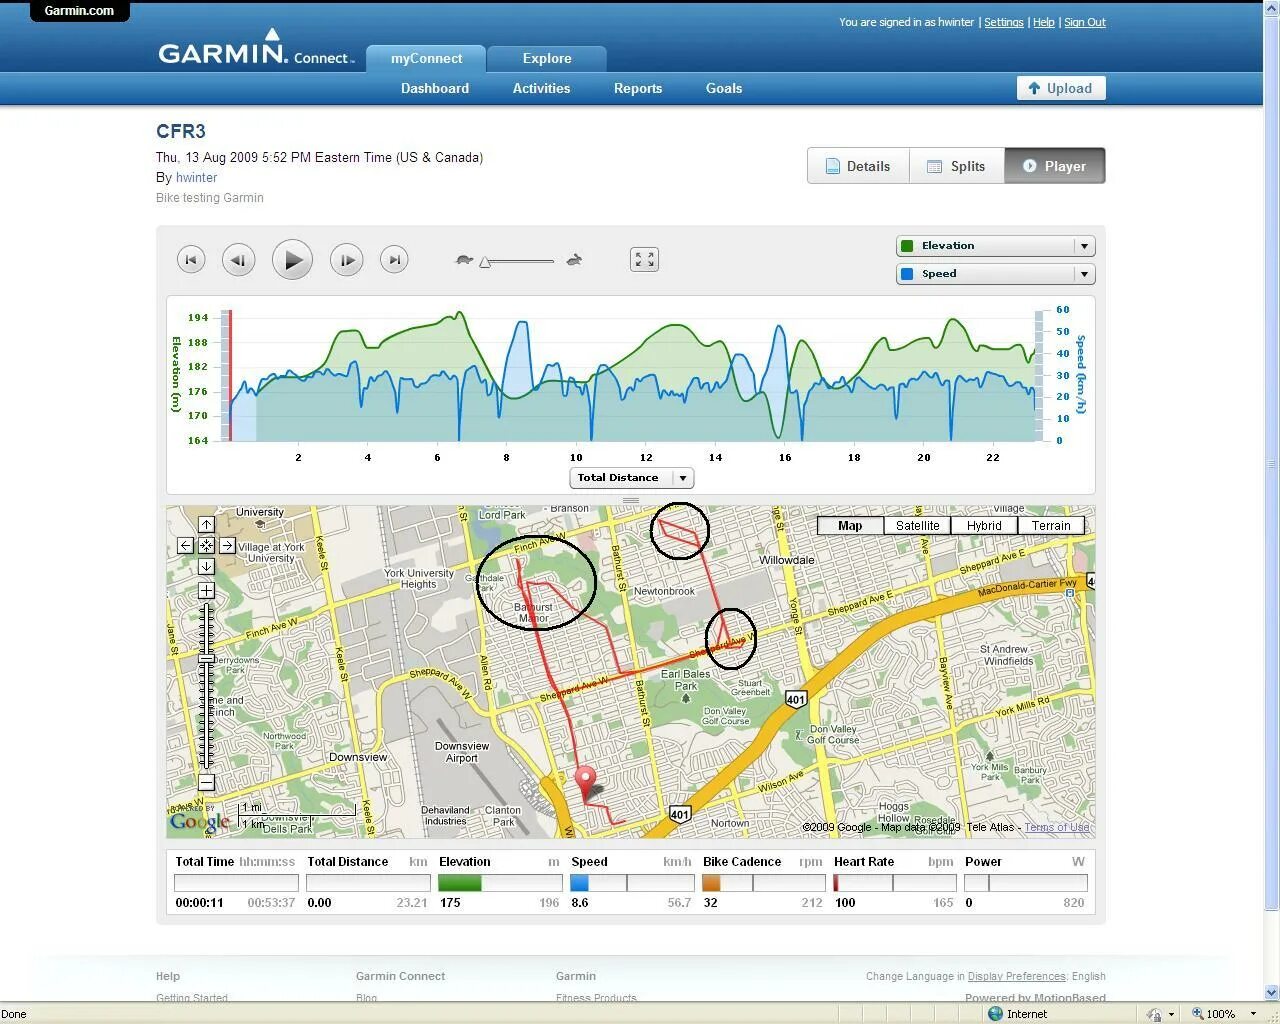The width and height of the screenshot is (1280, 1024).
Task: Toggle full screen player view
Action: click(645, 260)
